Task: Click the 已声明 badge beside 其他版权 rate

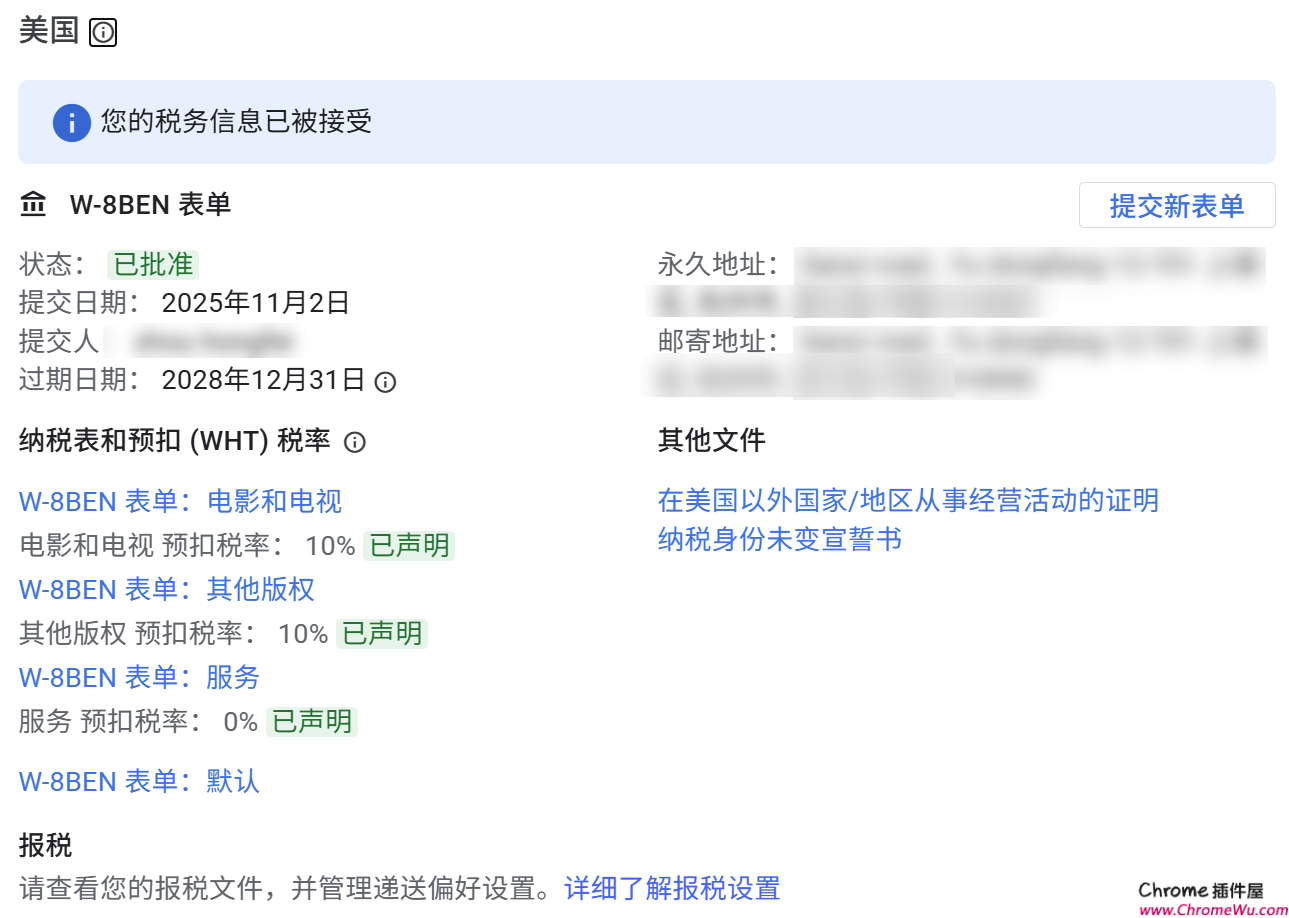Action: point(381,633)
